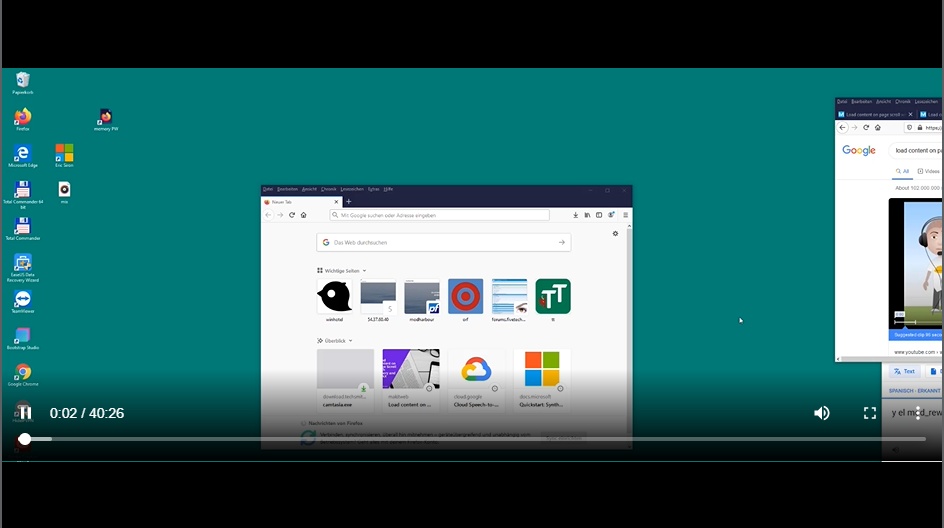Viewport: 944px width, 528px height.
Task: Open the Chronik menu in the center Firefox window
Action: coord(329,189)
